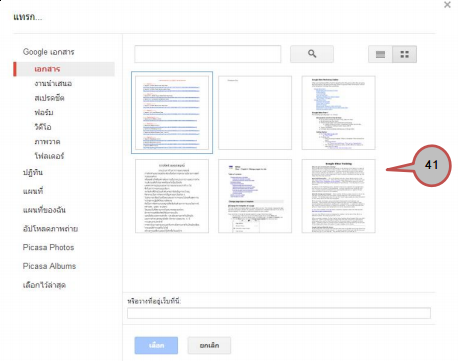
Task: Click the web address paste field
Action: [x=279, y=313]
